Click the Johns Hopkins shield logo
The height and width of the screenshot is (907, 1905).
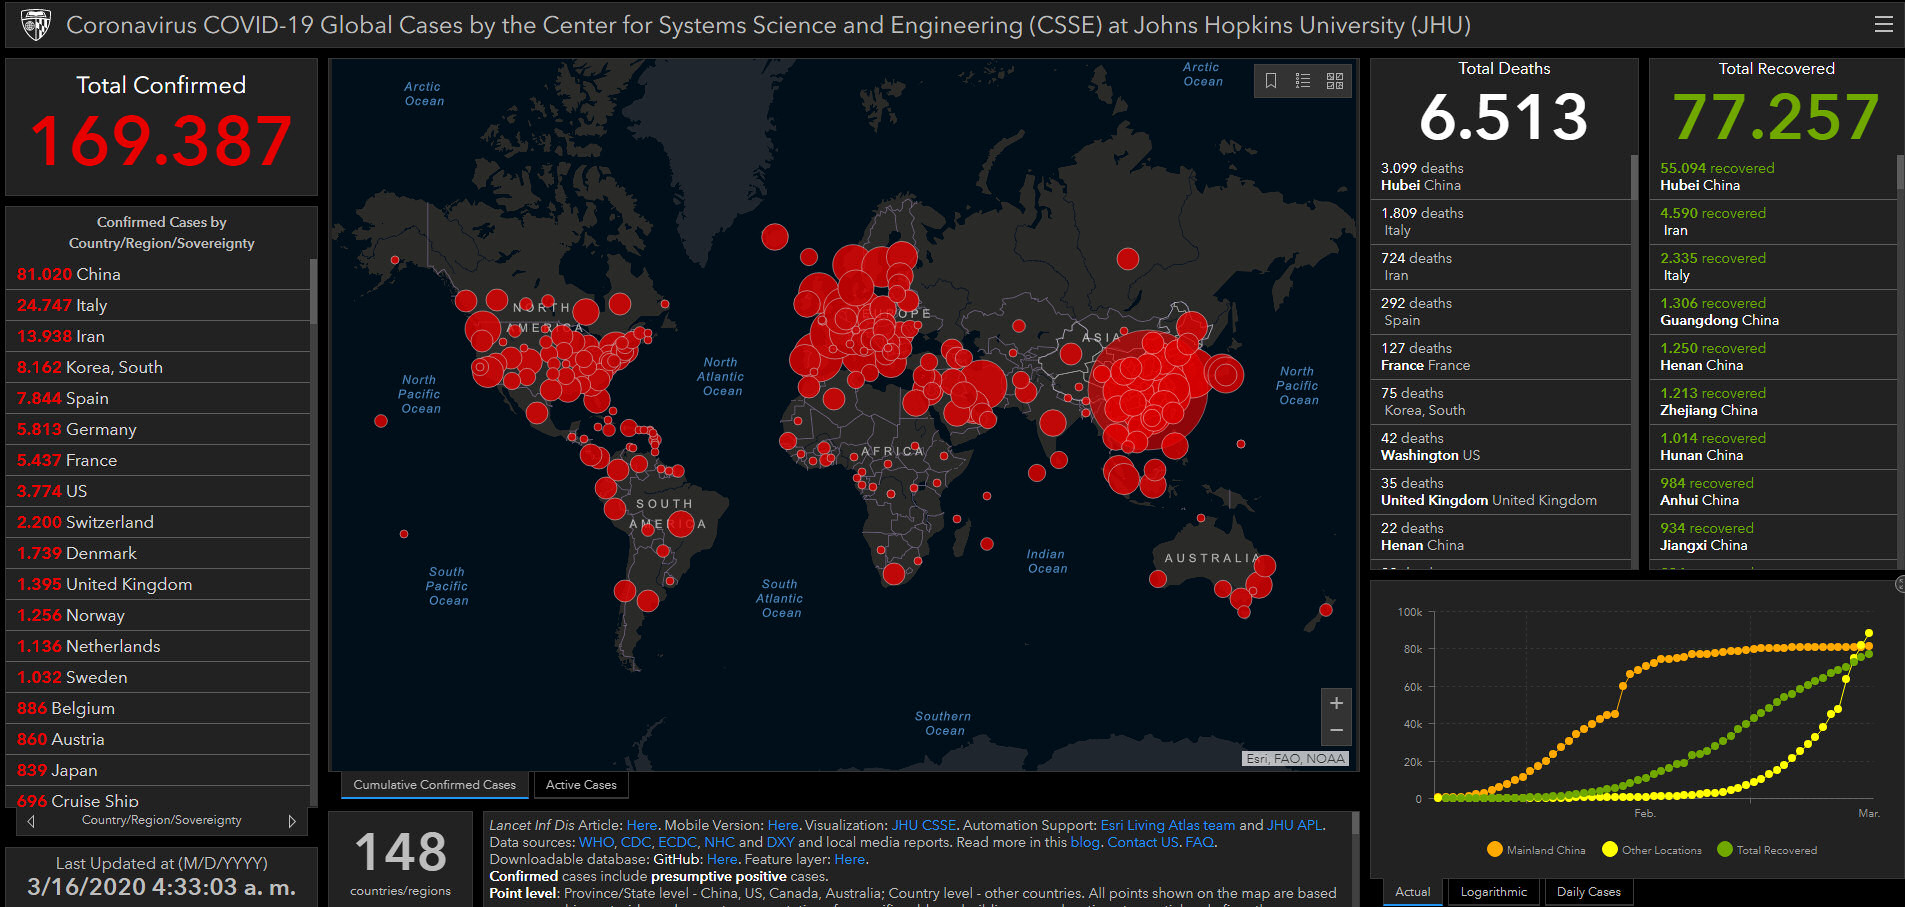pos(36,25)
